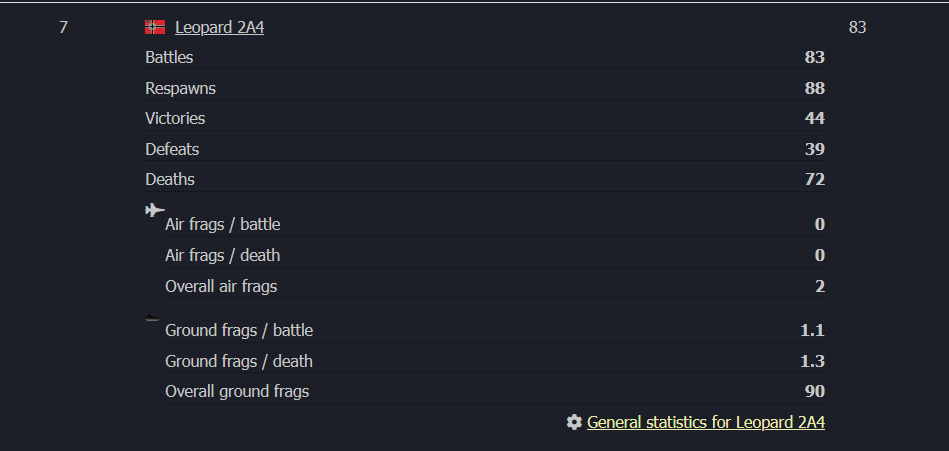Select the Overall ground frags label
Viewport: 949px width, 451px height.
pos(237,391)
